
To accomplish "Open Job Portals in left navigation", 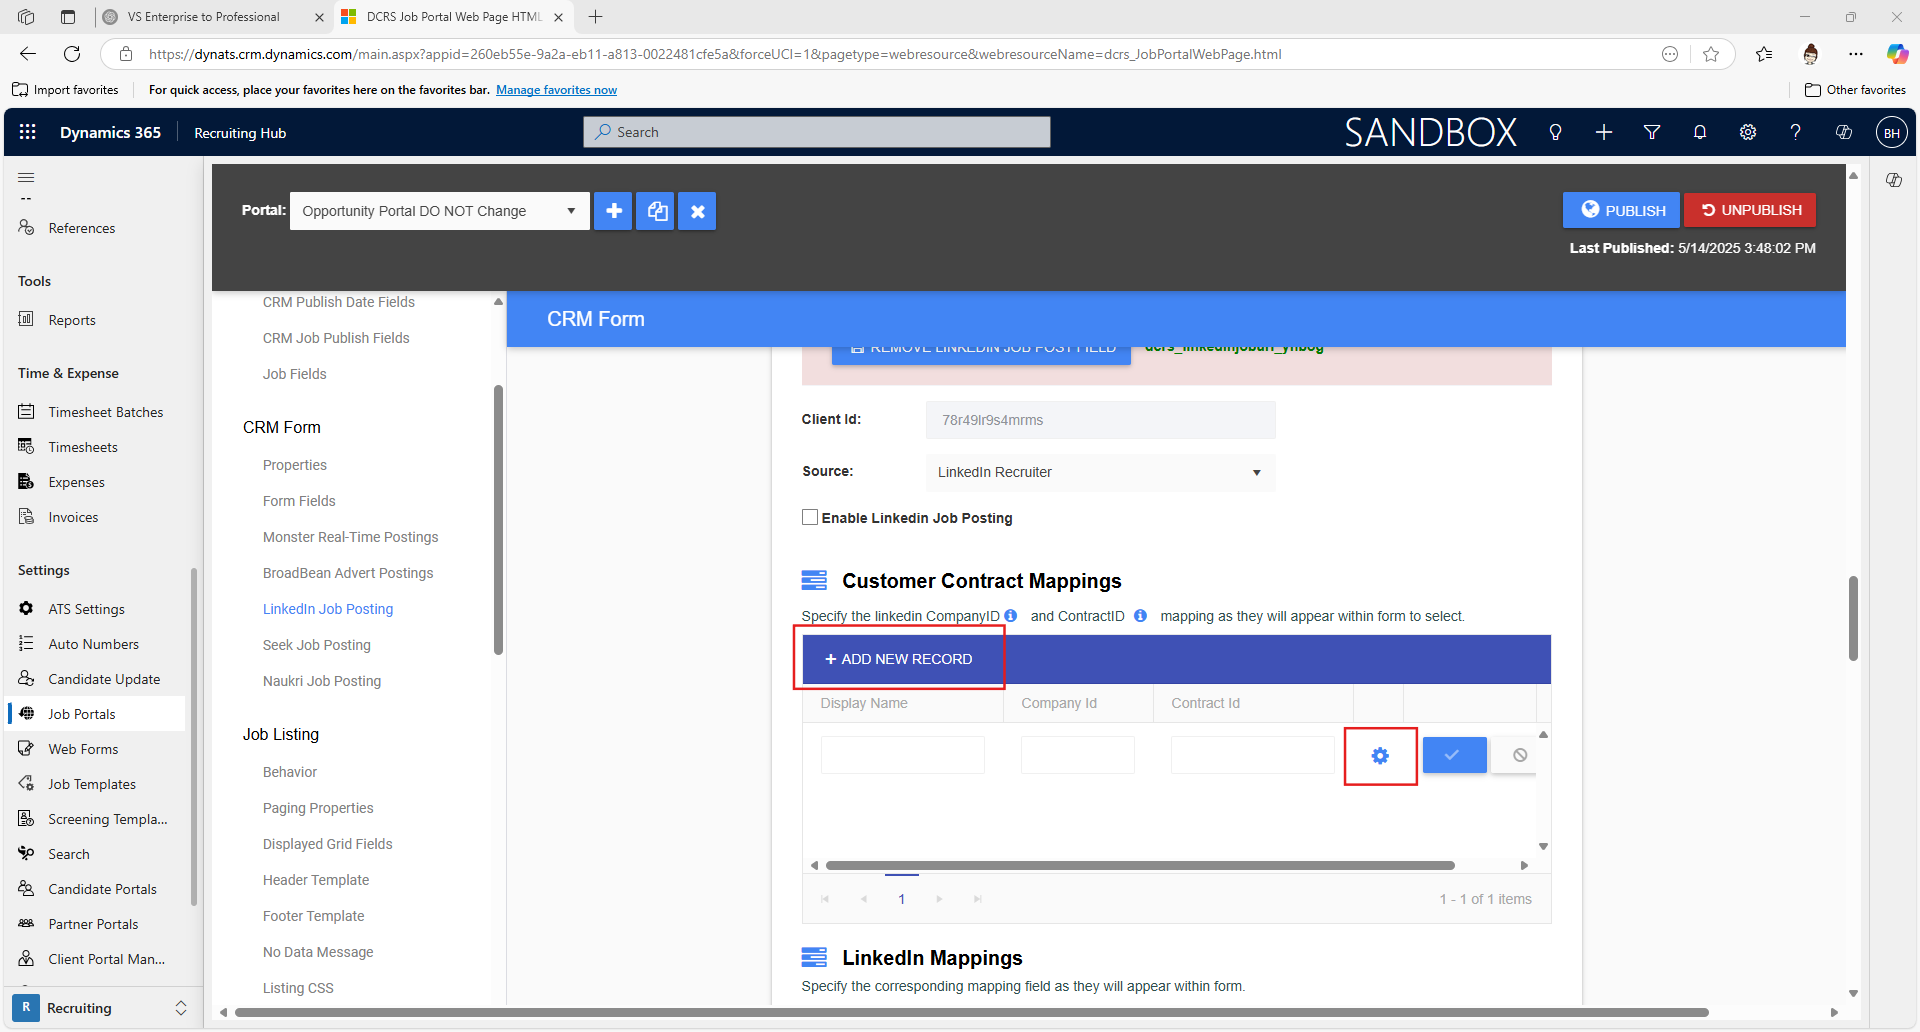I will pos(96,714).
